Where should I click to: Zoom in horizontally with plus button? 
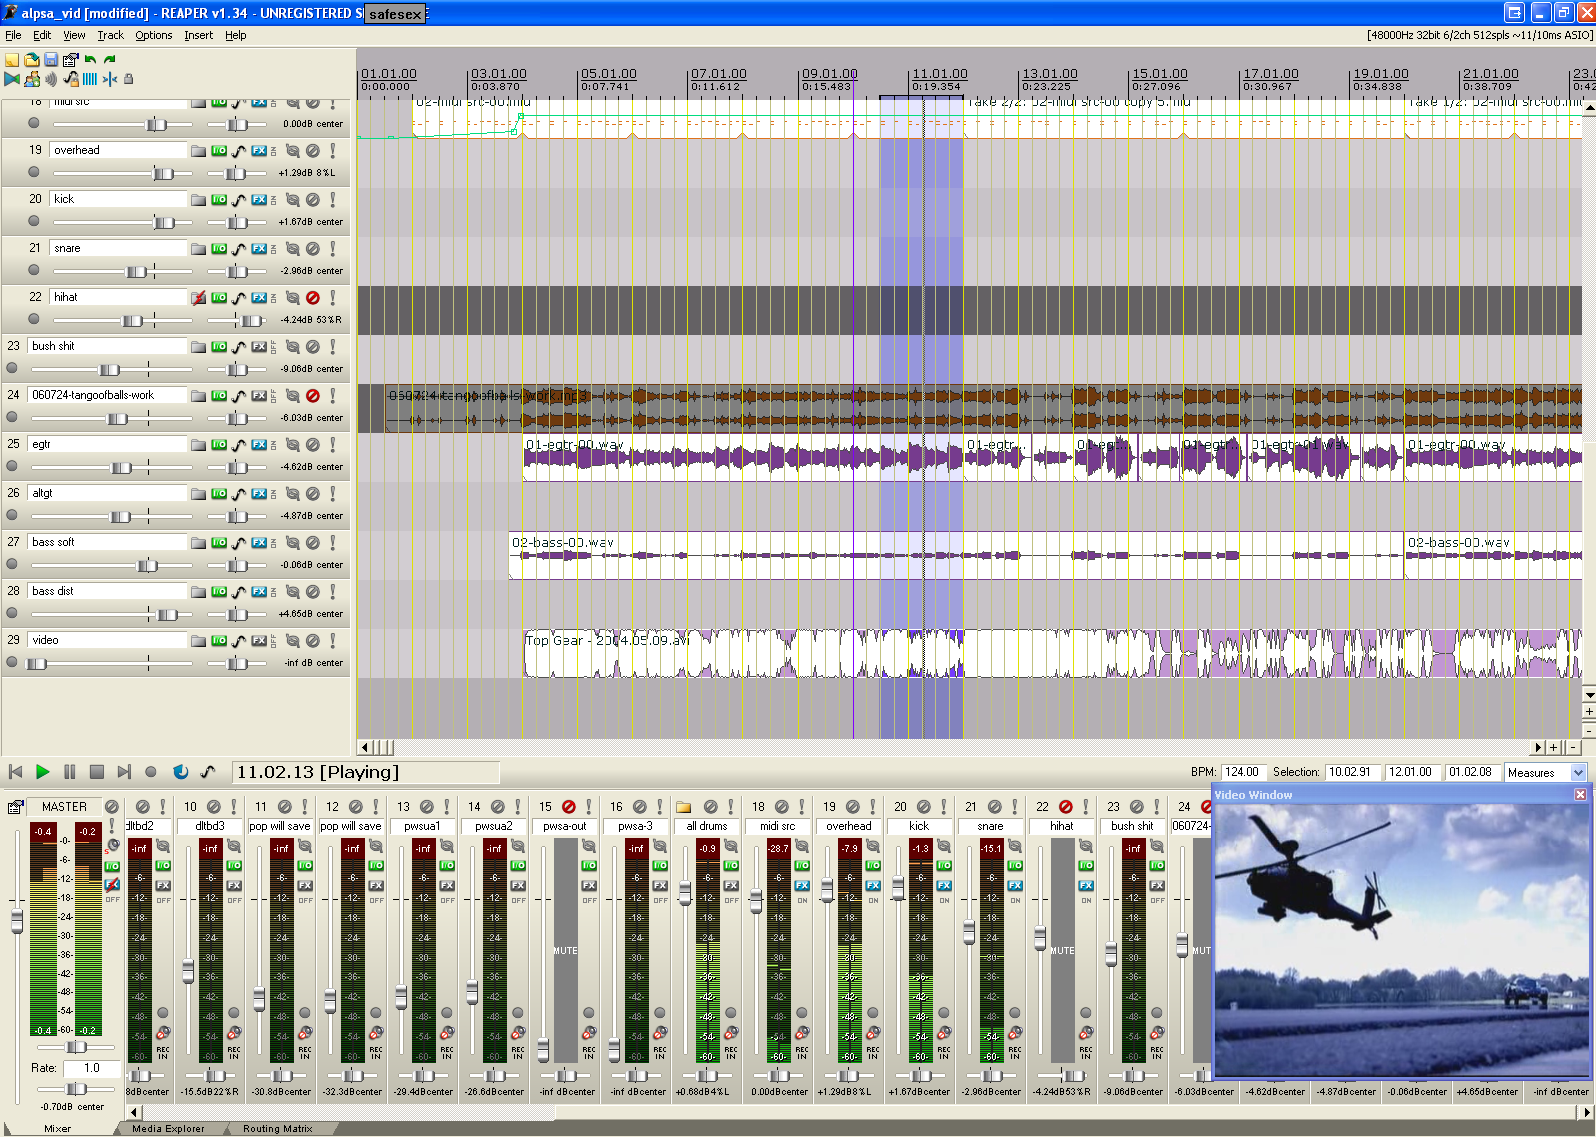[1554, 747]
